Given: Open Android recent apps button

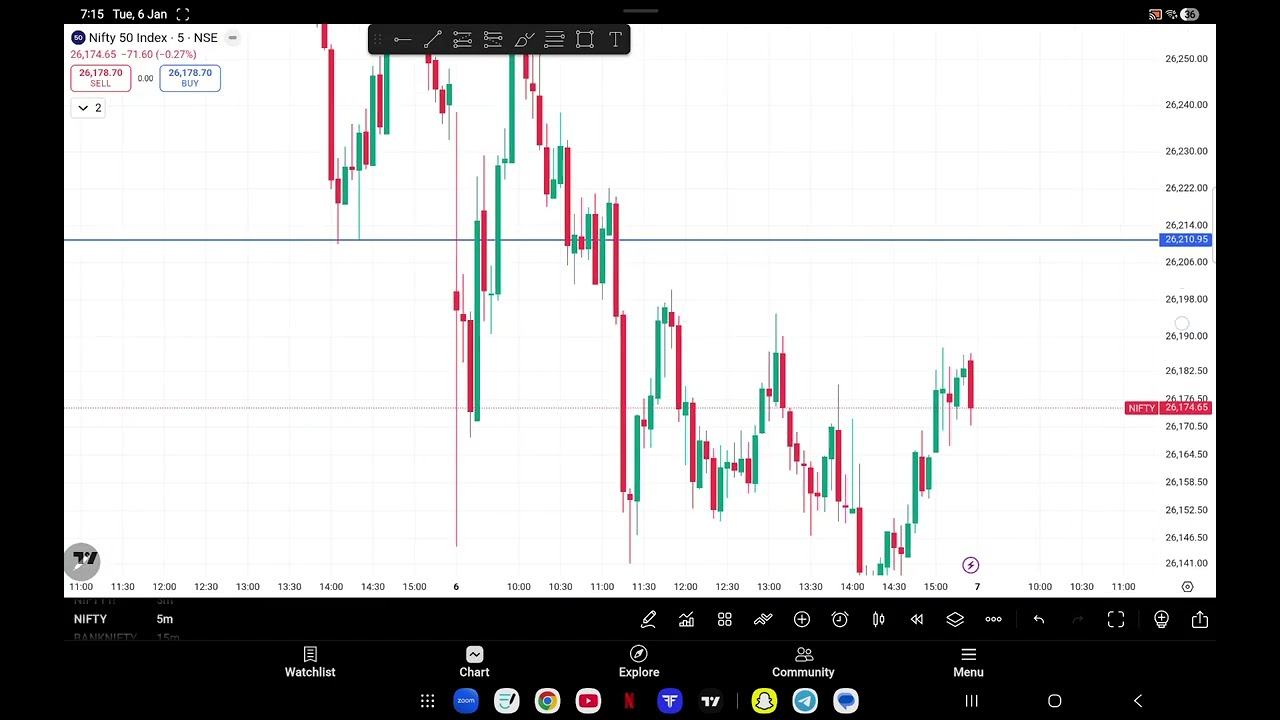Looking at the screenshot, I should click(x=971, y=701).
